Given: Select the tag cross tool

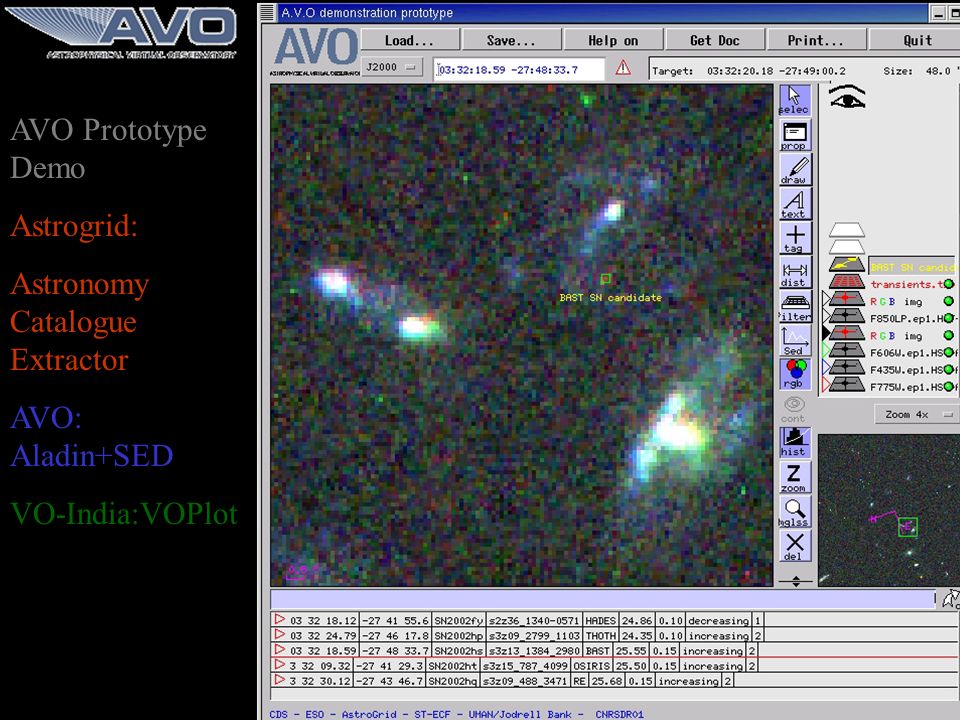Looking at the screenshot, I should click(795, 238).
